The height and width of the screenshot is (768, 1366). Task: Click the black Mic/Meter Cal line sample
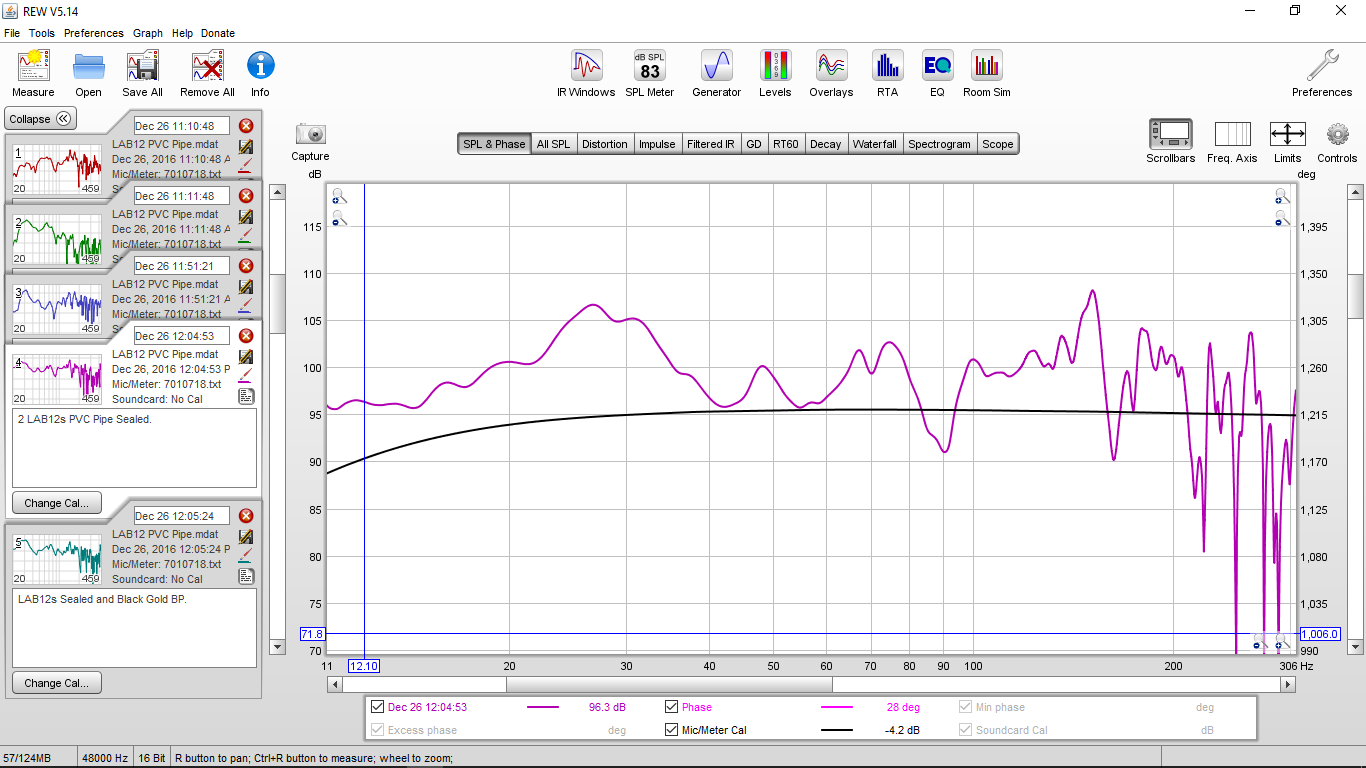pyautogui.click(x=837, y=730)
